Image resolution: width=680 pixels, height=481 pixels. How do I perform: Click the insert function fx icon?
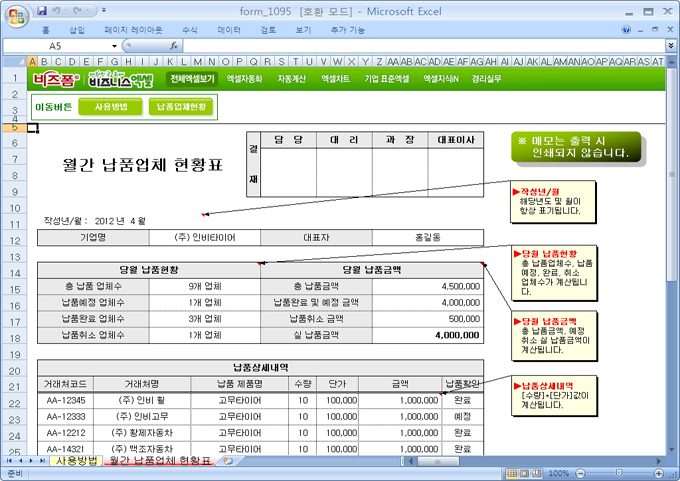tap(174, 46)
